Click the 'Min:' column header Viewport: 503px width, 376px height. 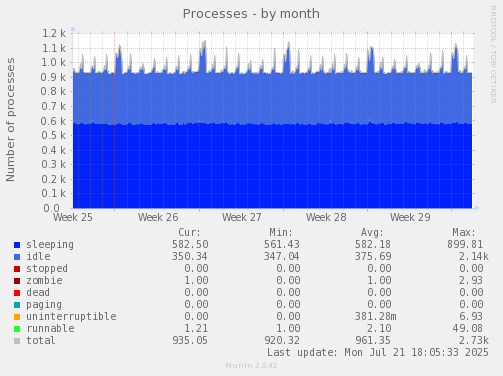pyautogui.click(x=281, y=232)
